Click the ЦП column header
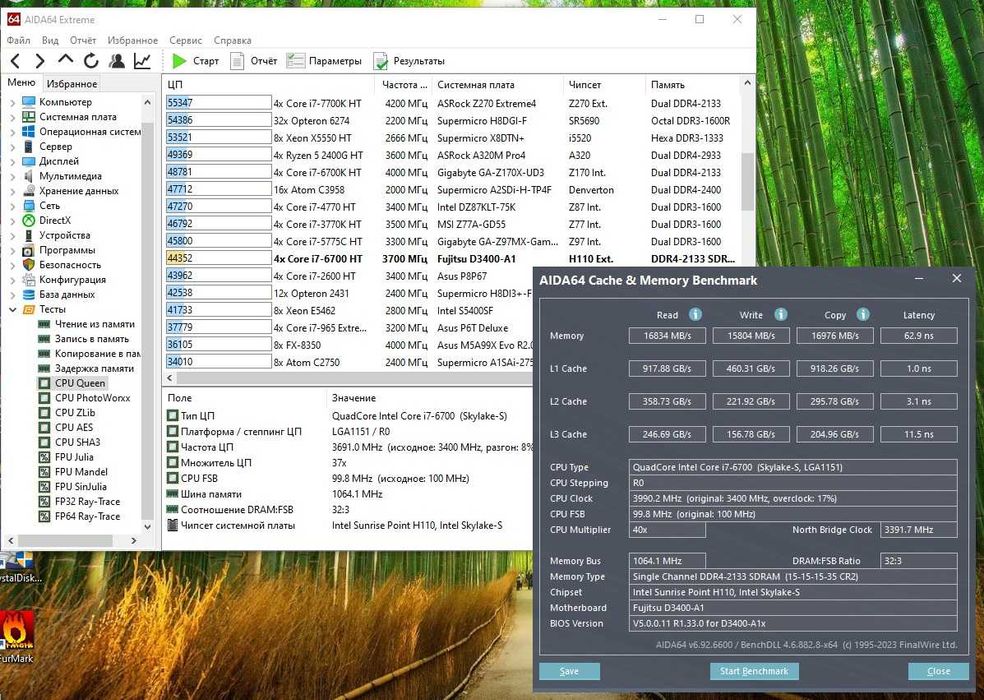 coord(270,84)
